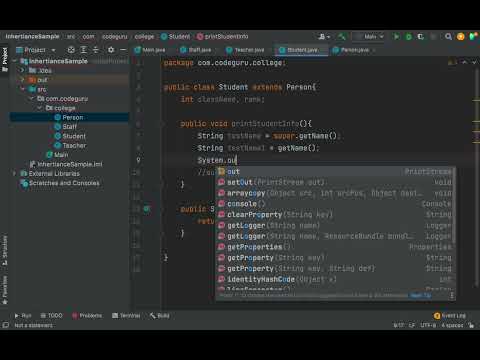This screenshot has width=480, height=360.
Task: Click the InheritianceSample breadcrumb
Action: click(x=32, y=36)
